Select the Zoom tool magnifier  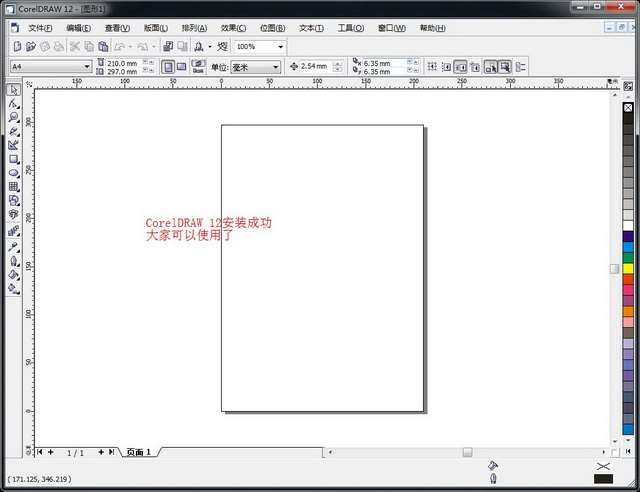tap(14, 117)
